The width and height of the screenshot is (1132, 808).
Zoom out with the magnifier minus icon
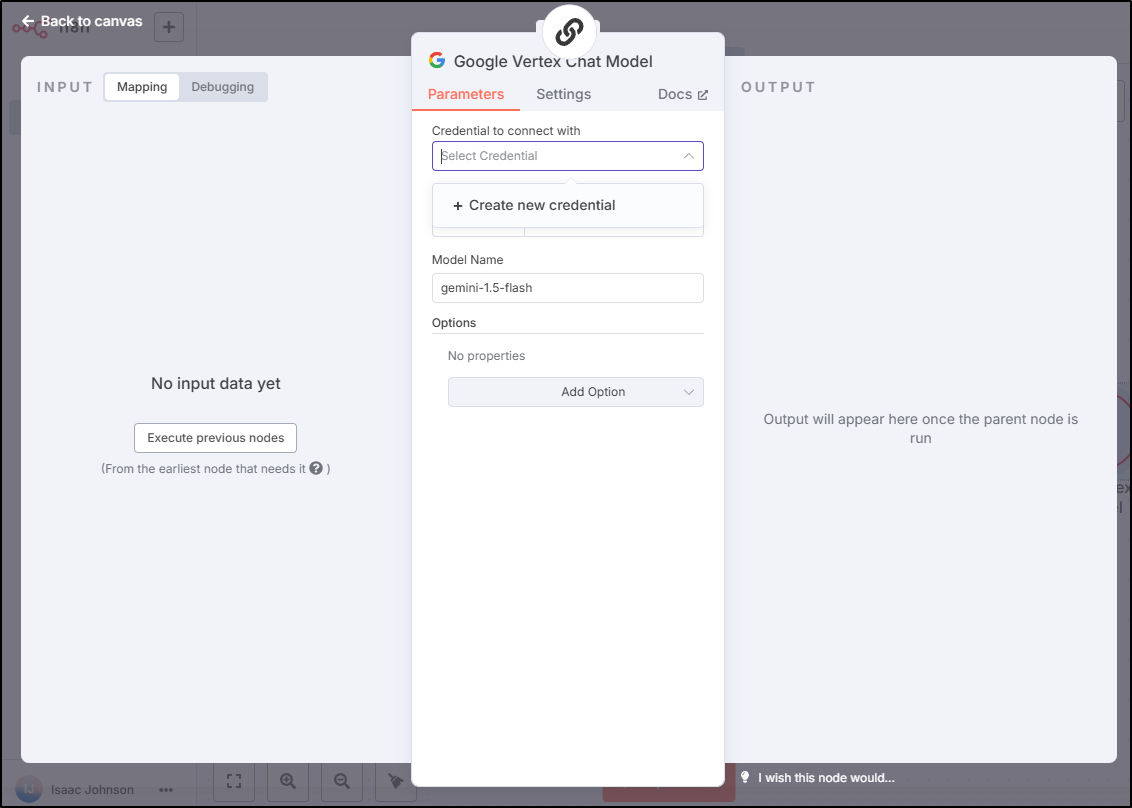(x=341, y=781)
